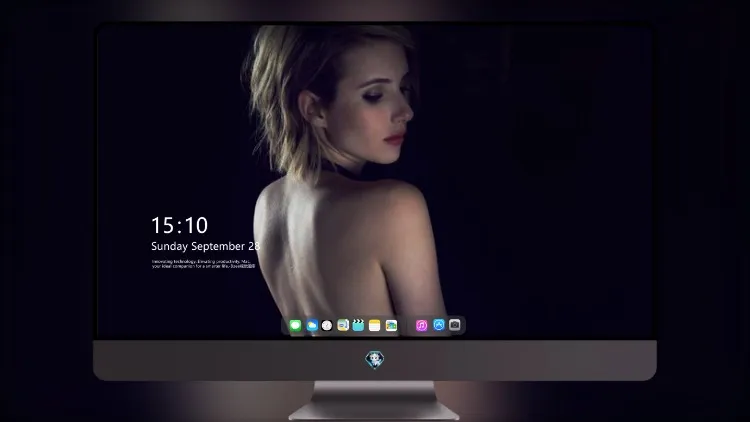Open the Camera app in the dock
This screenshot has height=422, width=750.
pyautogui.click(x=455, y=325)
